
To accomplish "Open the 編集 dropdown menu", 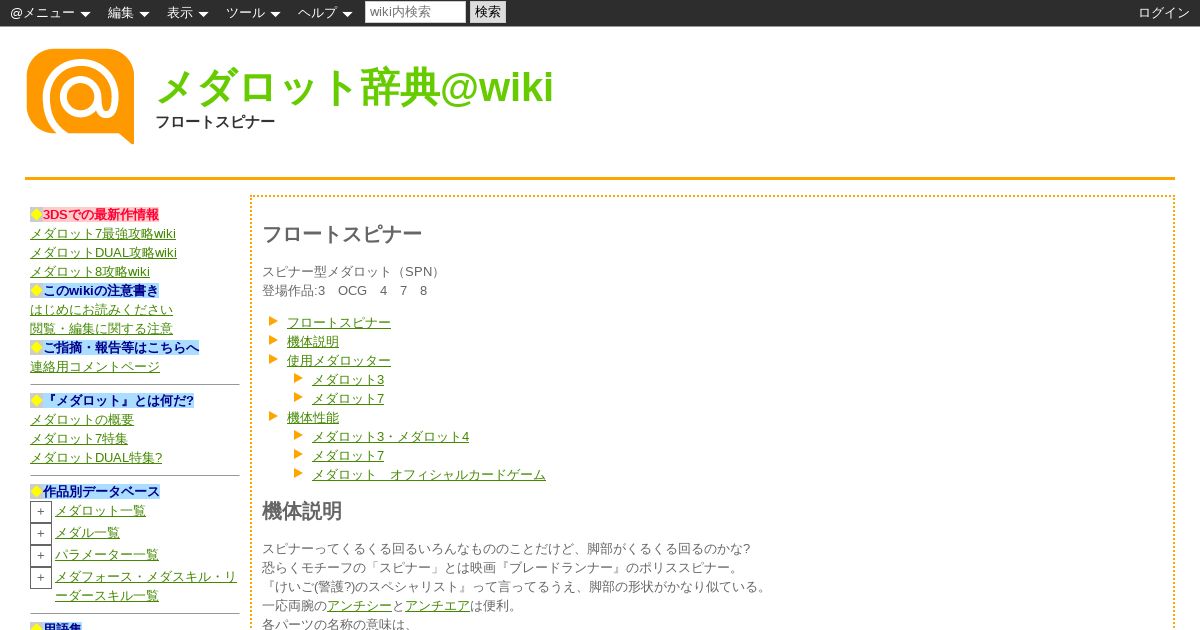I will [x=128, y=13].
